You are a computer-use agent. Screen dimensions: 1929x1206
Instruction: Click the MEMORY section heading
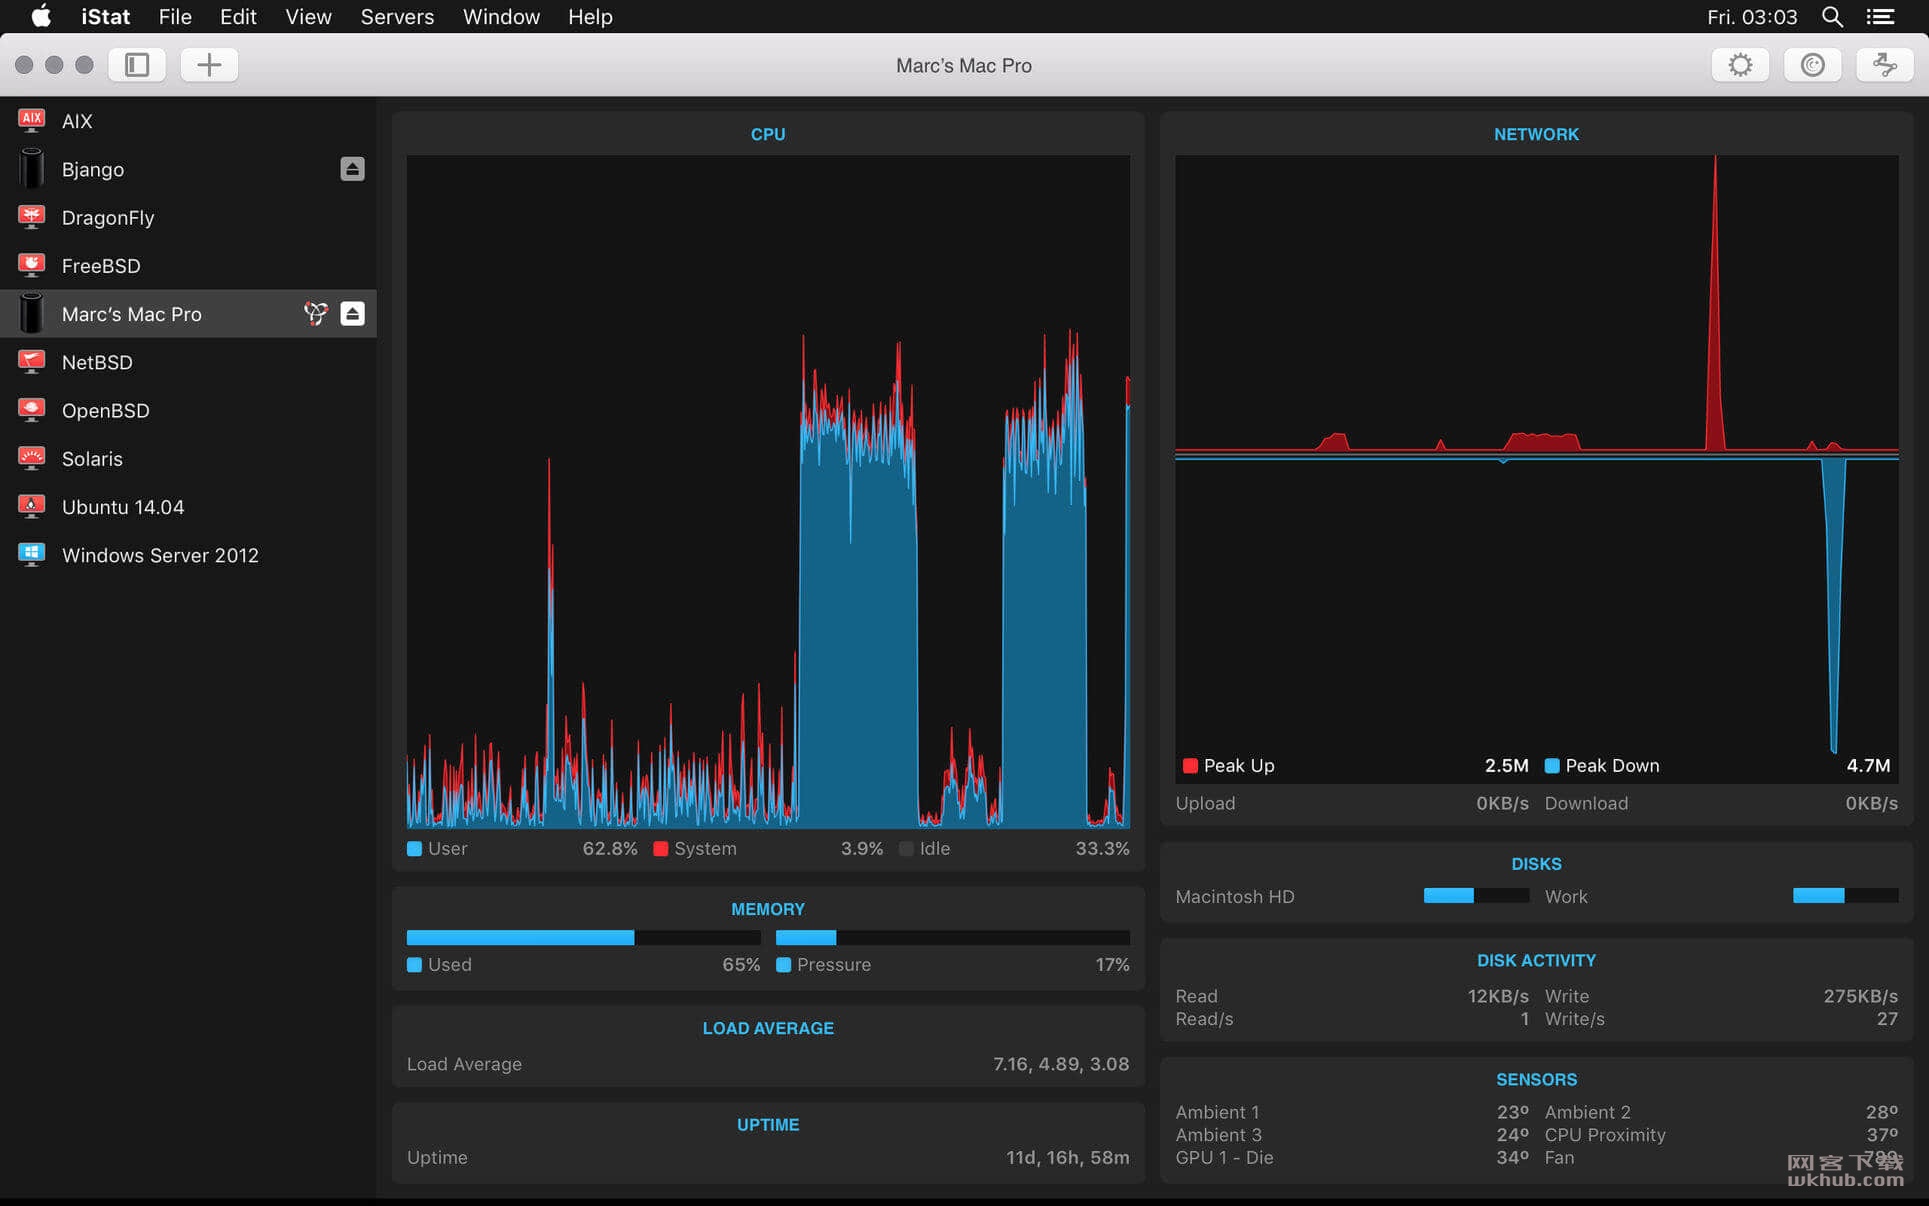[768, 909]
